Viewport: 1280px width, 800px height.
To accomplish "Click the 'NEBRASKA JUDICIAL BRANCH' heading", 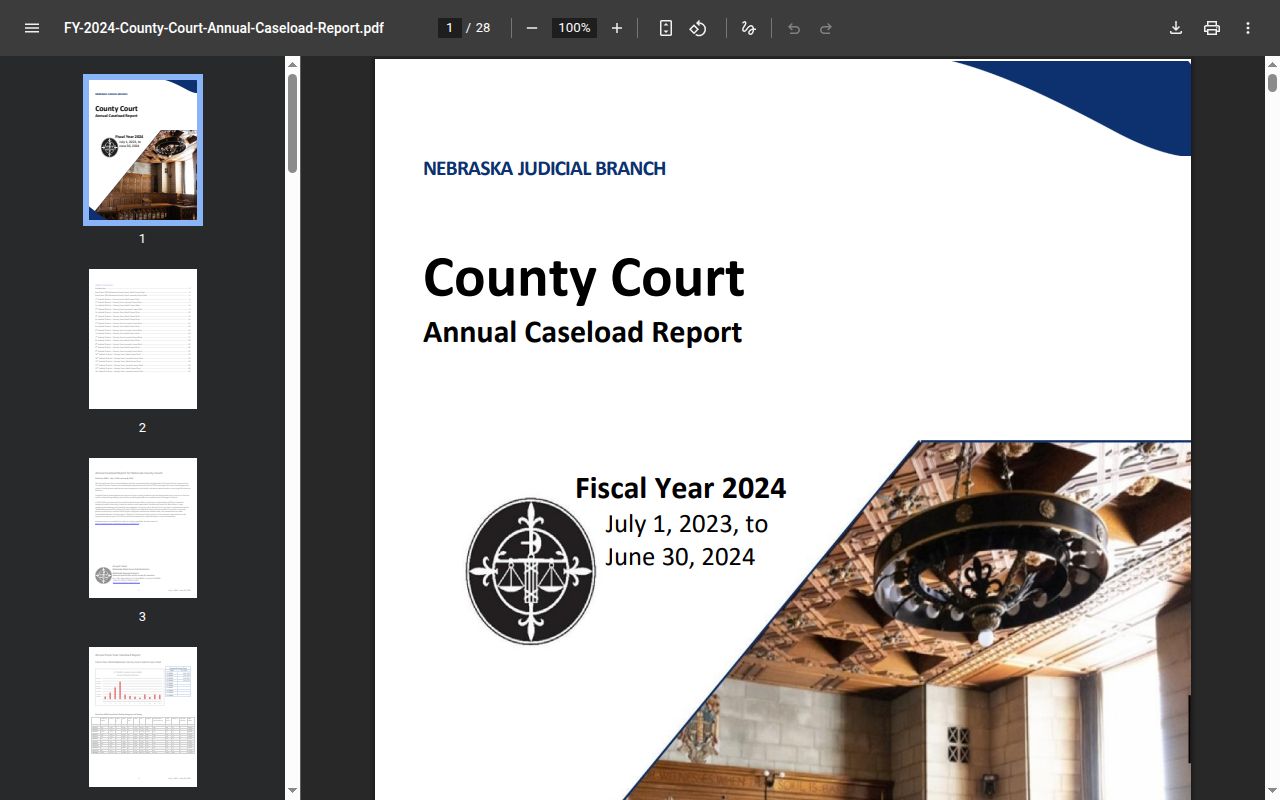I will [x=544, y=168].
